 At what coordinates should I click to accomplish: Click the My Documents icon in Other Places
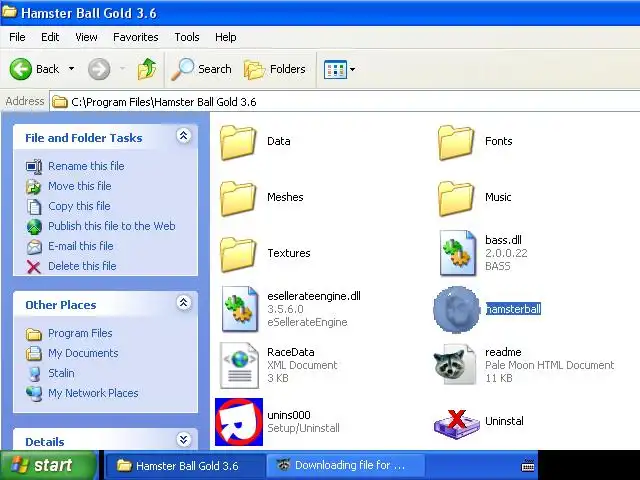34,353
